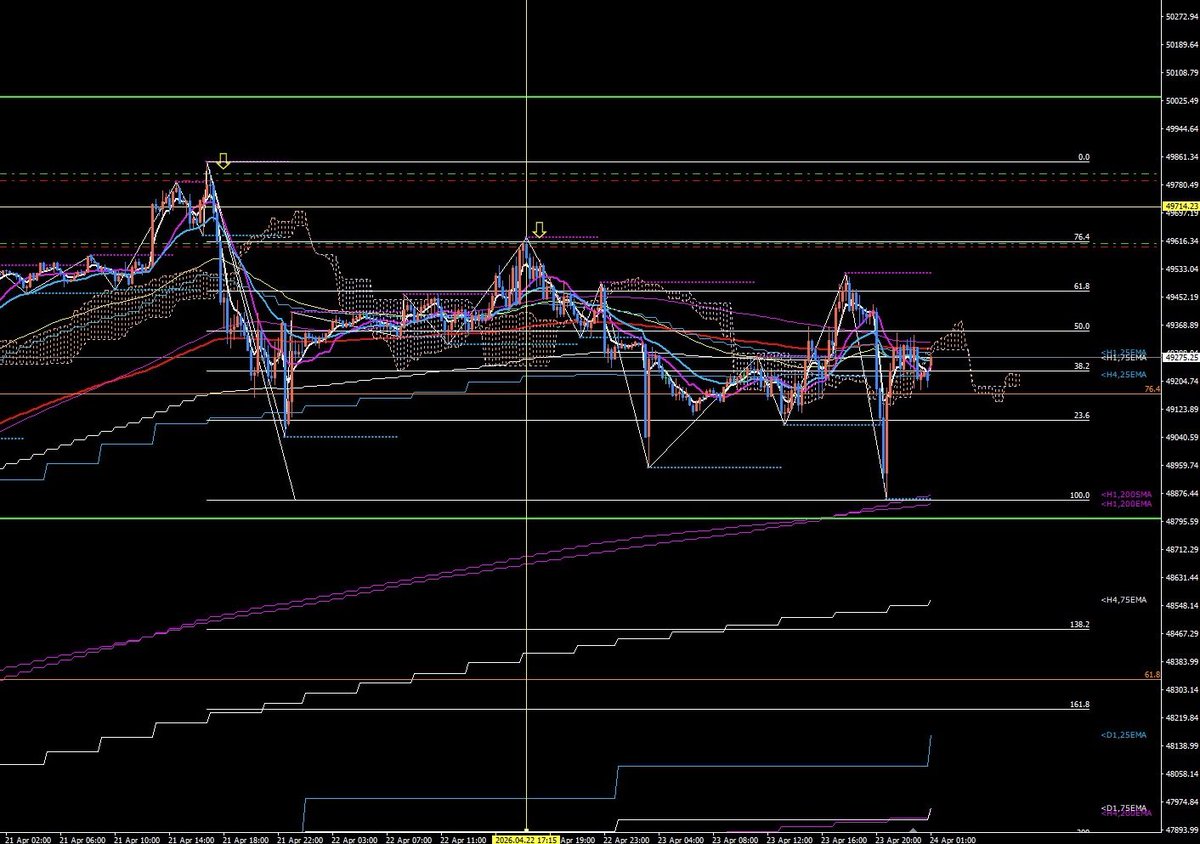Click the 49452.19 price scale value
The width and height of the screenshot is (1200, 844).
click(1181, 297)
